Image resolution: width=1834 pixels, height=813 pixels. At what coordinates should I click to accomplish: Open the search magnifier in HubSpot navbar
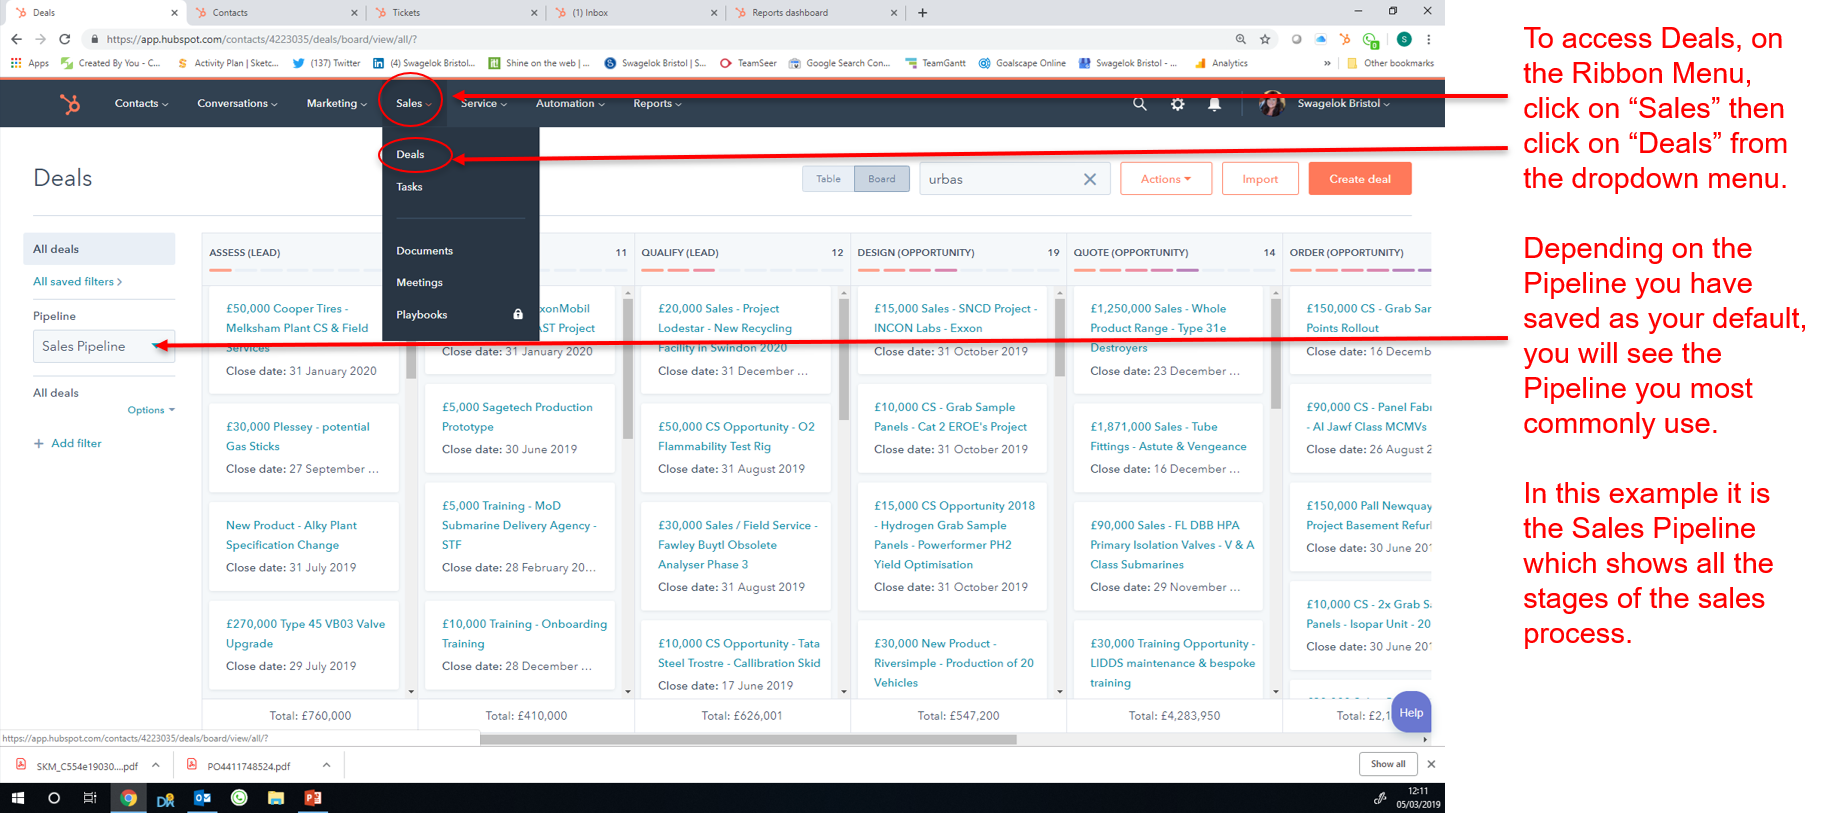tap(1139, 104)
